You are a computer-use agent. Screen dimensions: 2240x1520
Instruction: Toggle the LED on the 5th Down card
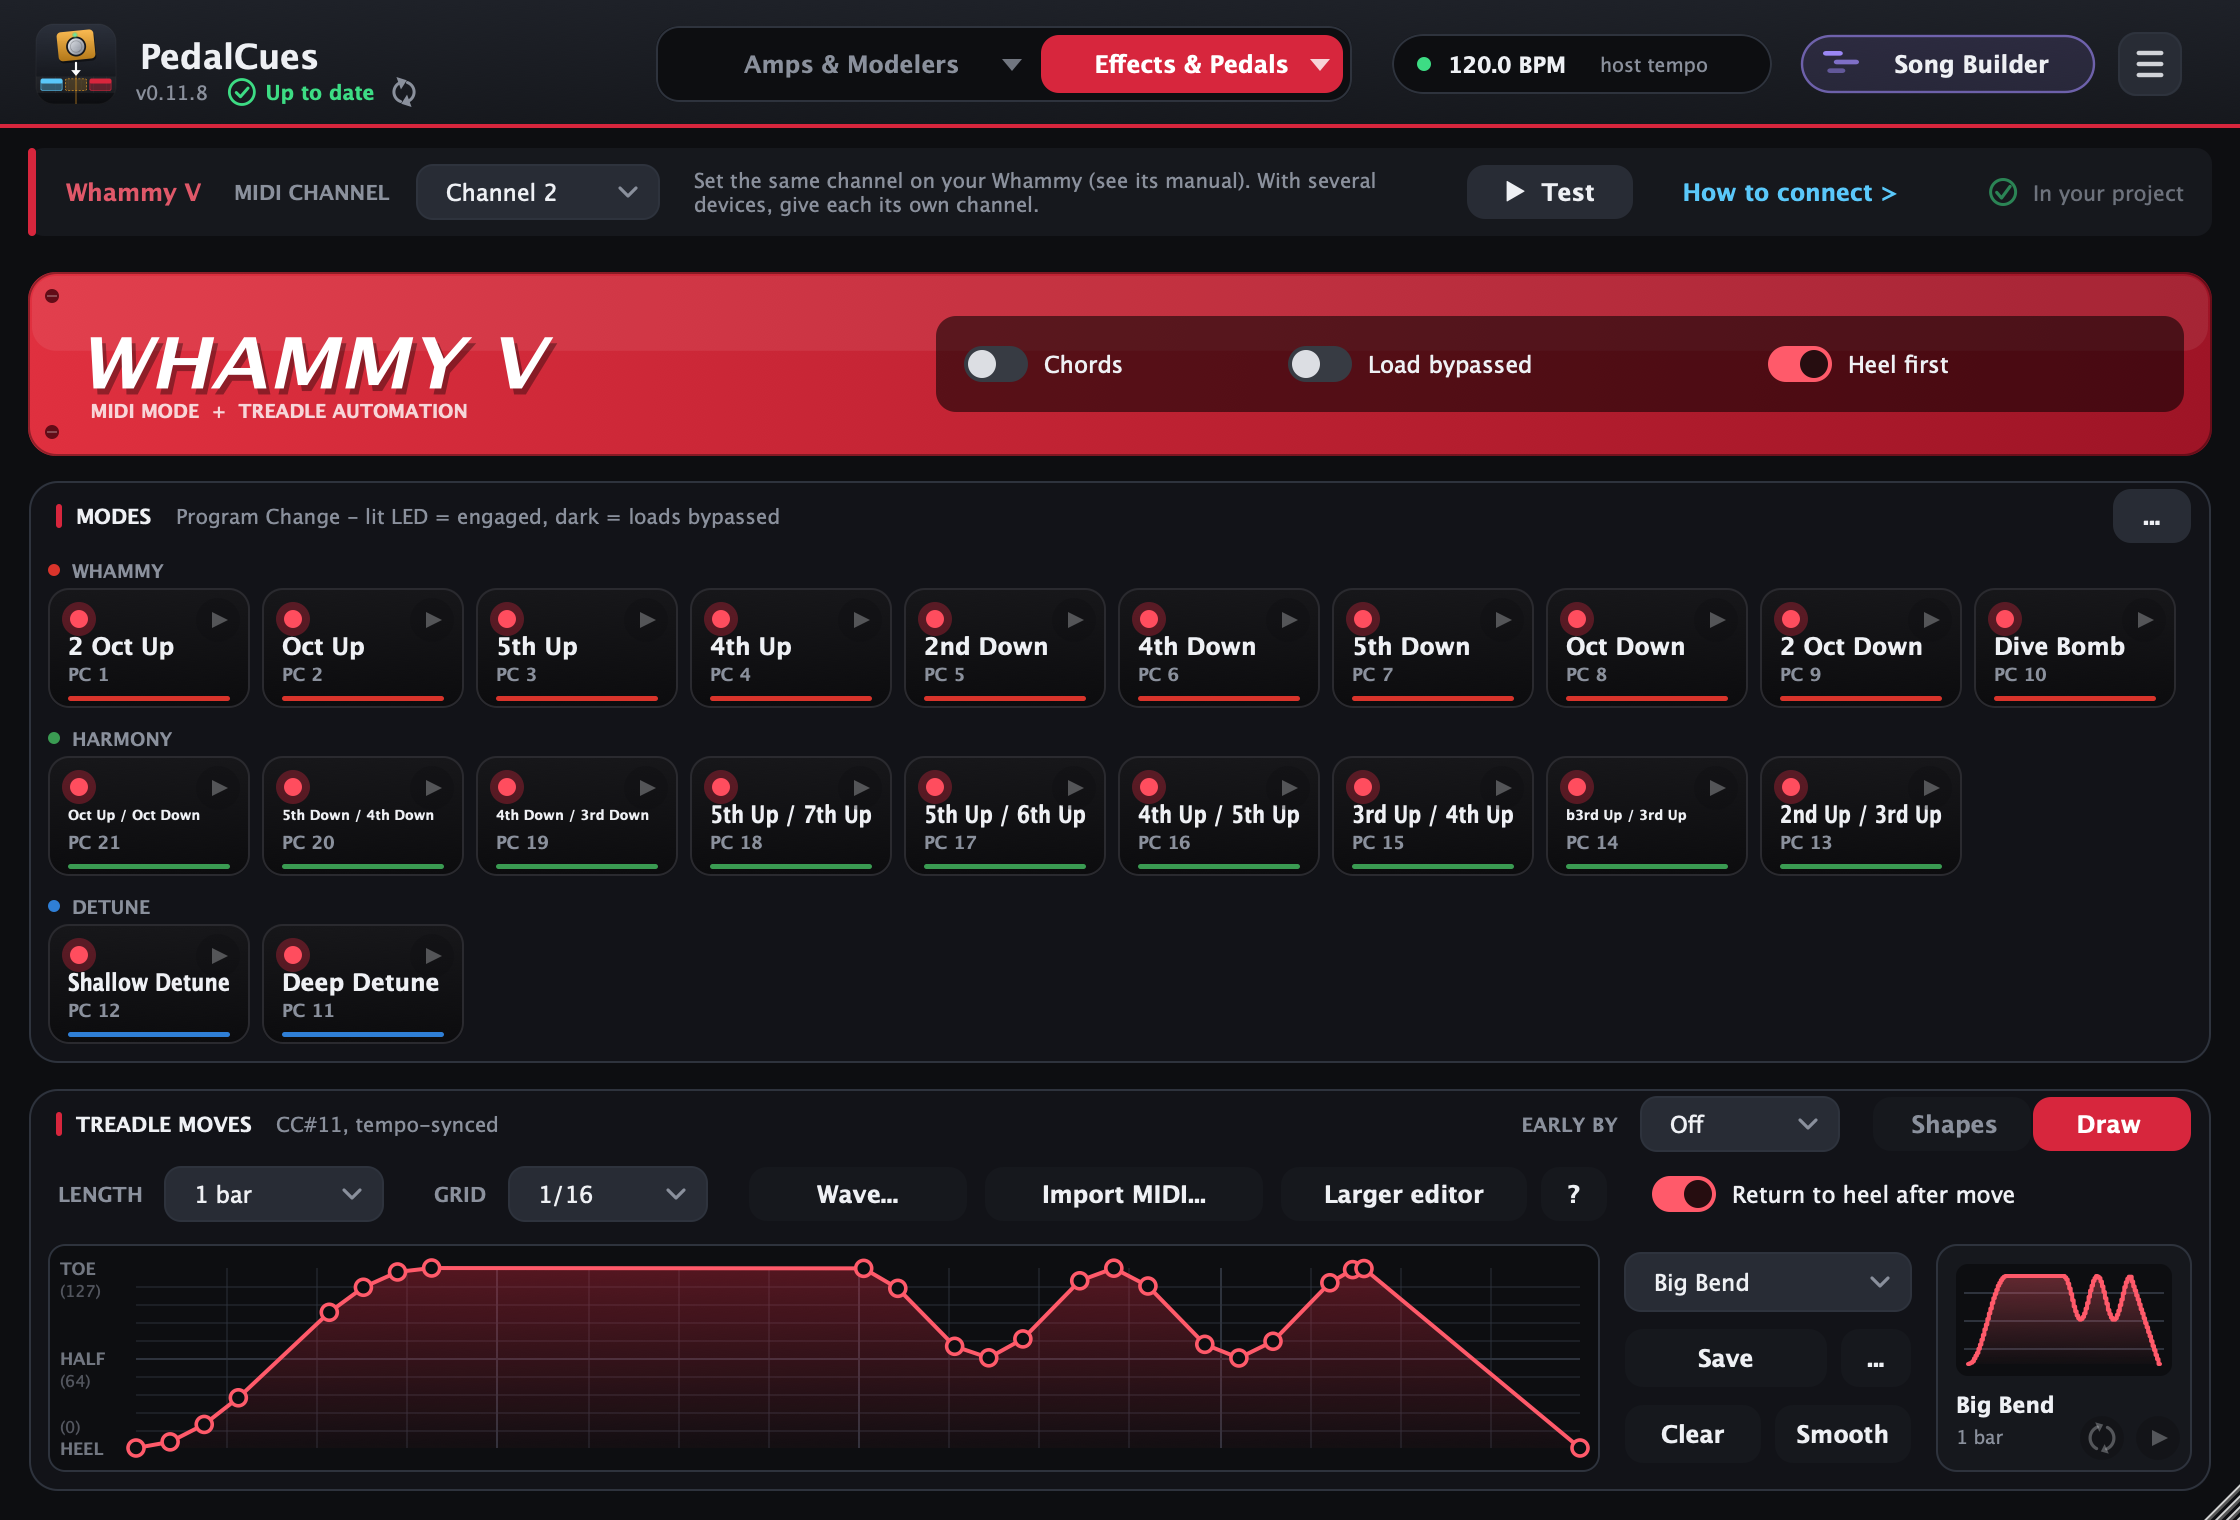[x=1363, y=619]
